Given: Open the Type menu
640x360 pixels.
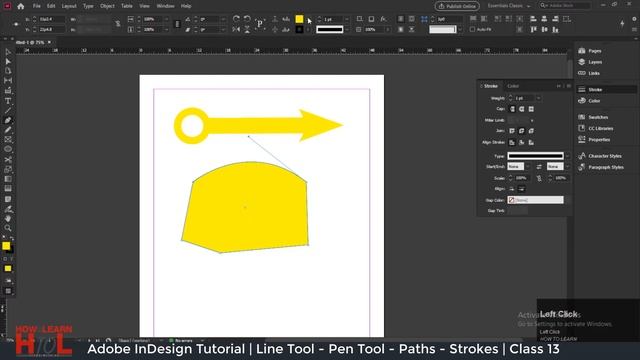Looking at the screenshot, I should pyautogui.click(x=88, y=6).
